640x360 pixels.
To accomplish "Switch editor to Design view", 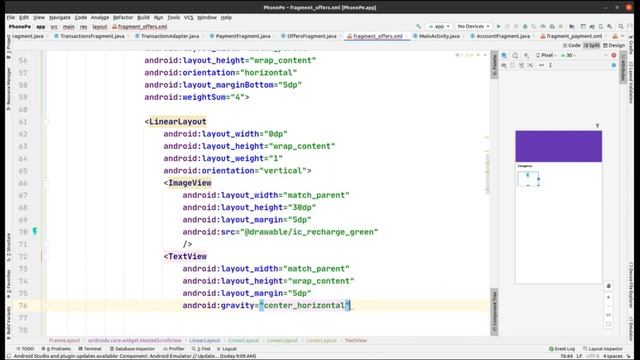I will click(x=614, y=45).
